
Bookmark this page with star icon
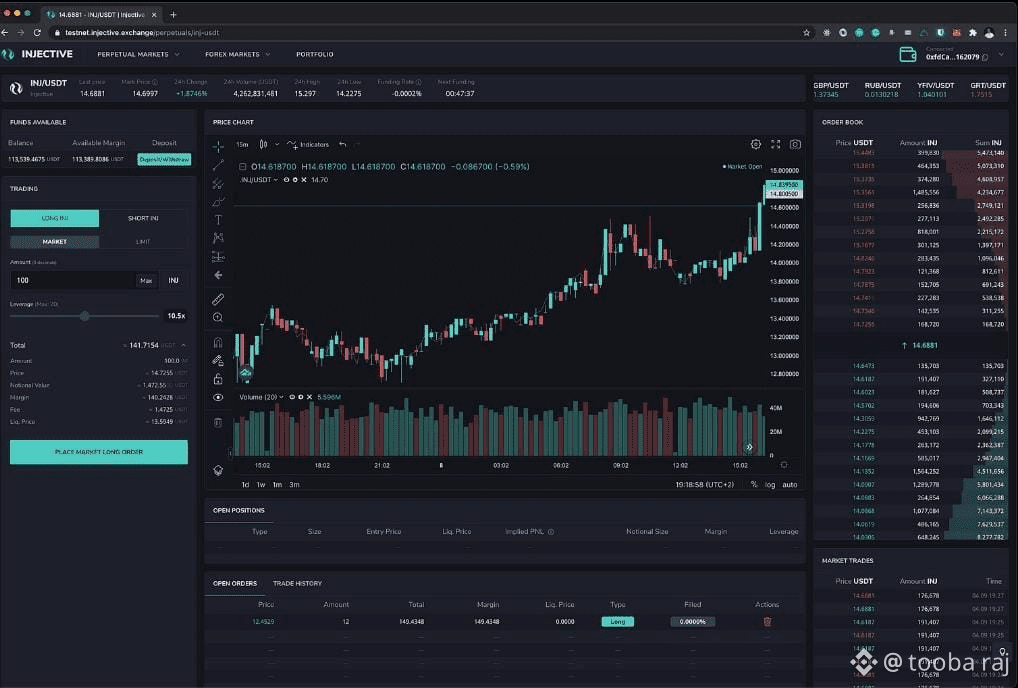click(806, 32)
